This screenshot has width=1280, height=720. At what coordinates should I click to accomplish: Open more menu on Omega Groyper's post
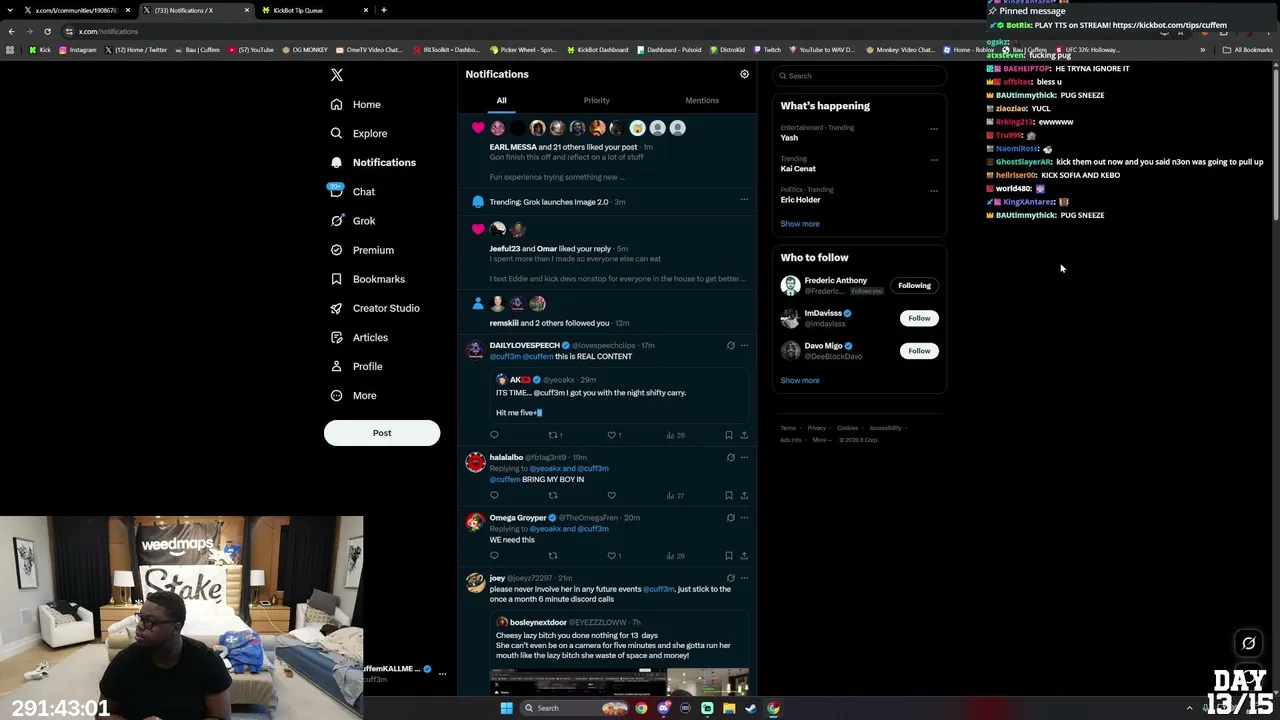tap(744, 518)
